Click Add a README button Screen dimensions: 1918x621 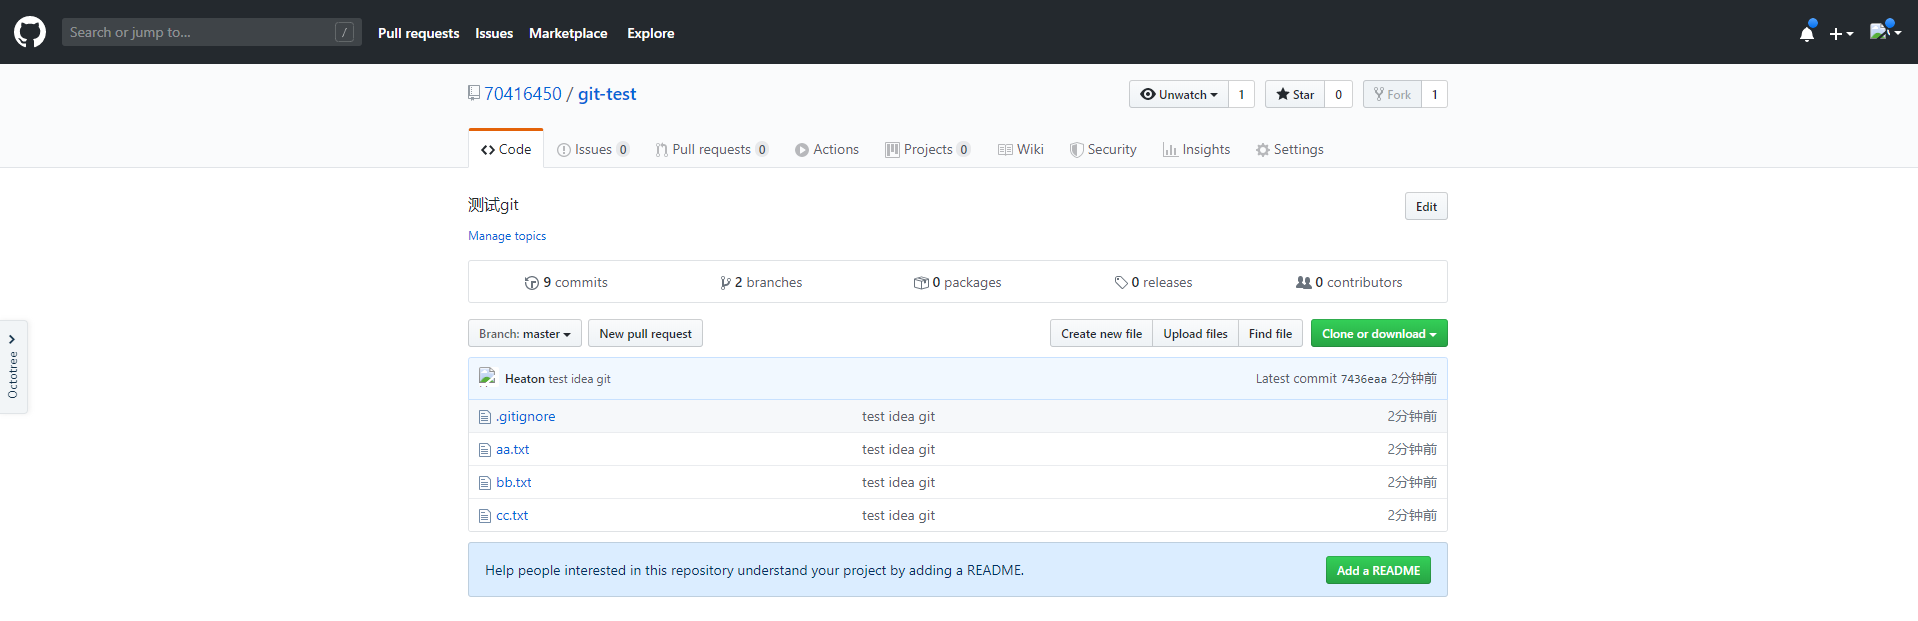(x=1378, y=570)
